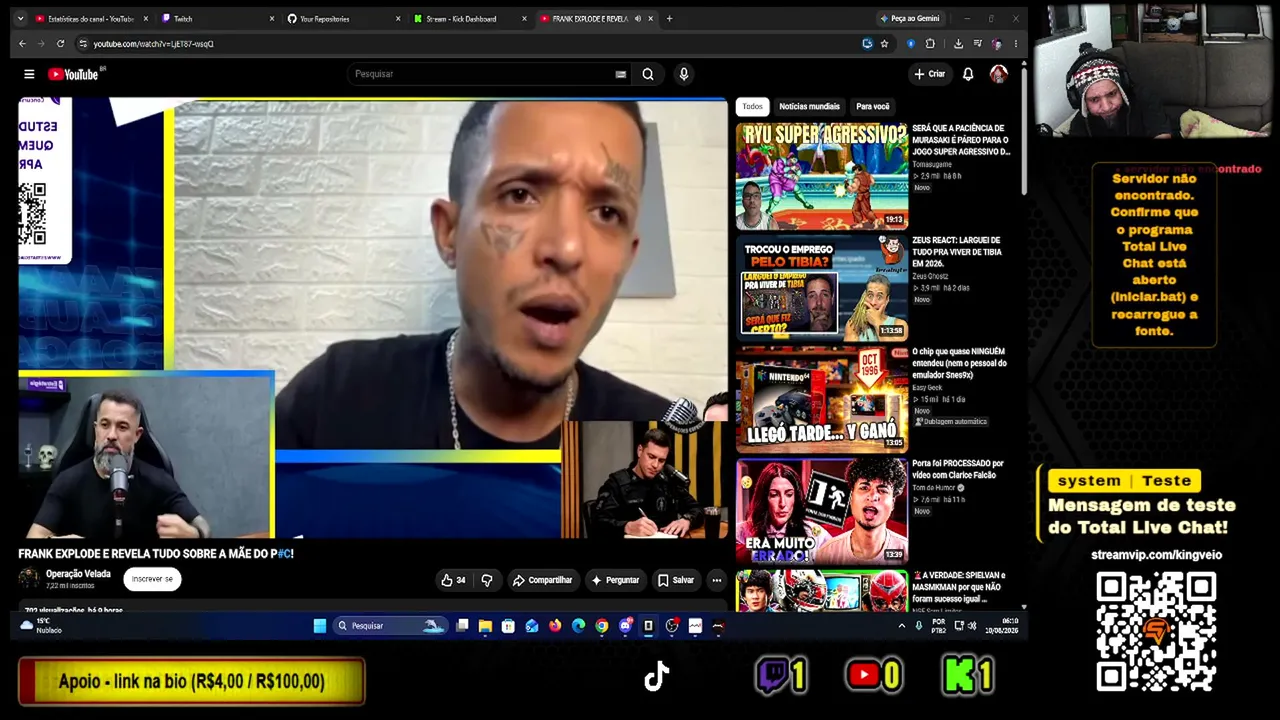Launch Firefox from the taskbar

coord(555,626)
